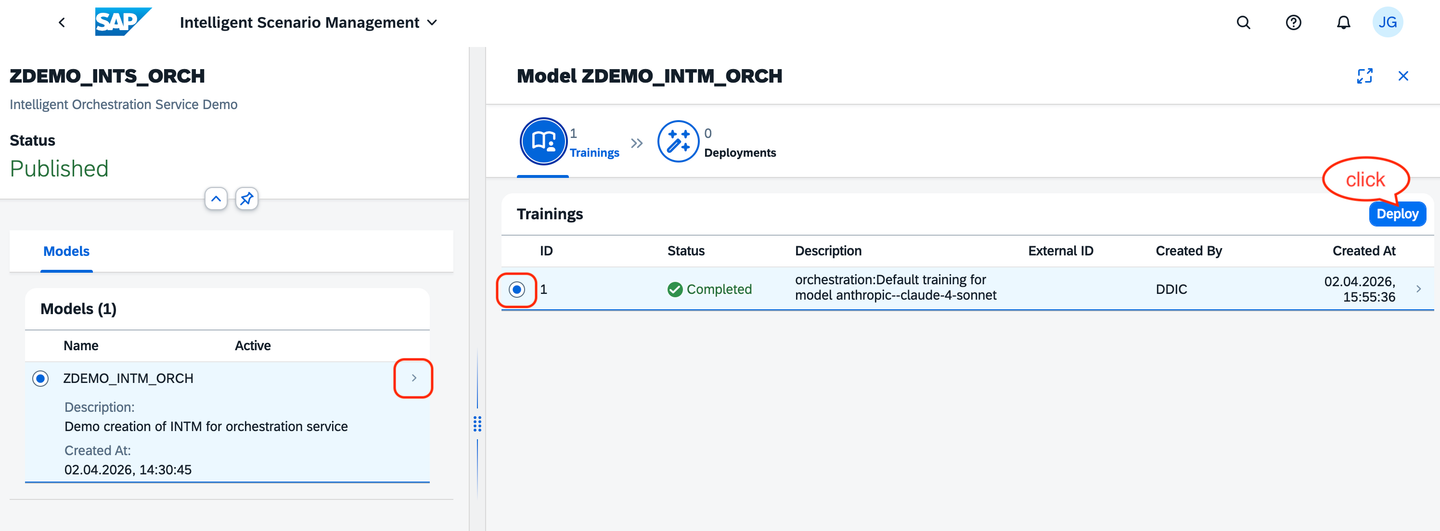The width and height of the screenshot is (1440, 531).
Task: Click the Description column header in Trainings
Action: click(828, 251)
